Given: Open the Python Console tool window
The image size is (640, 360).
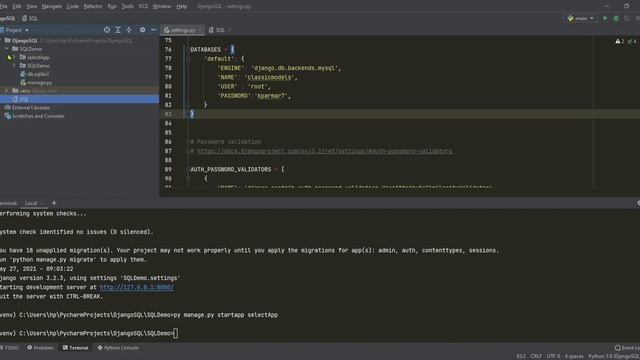Looking at the screenshot, I should [x=118, y=348].
